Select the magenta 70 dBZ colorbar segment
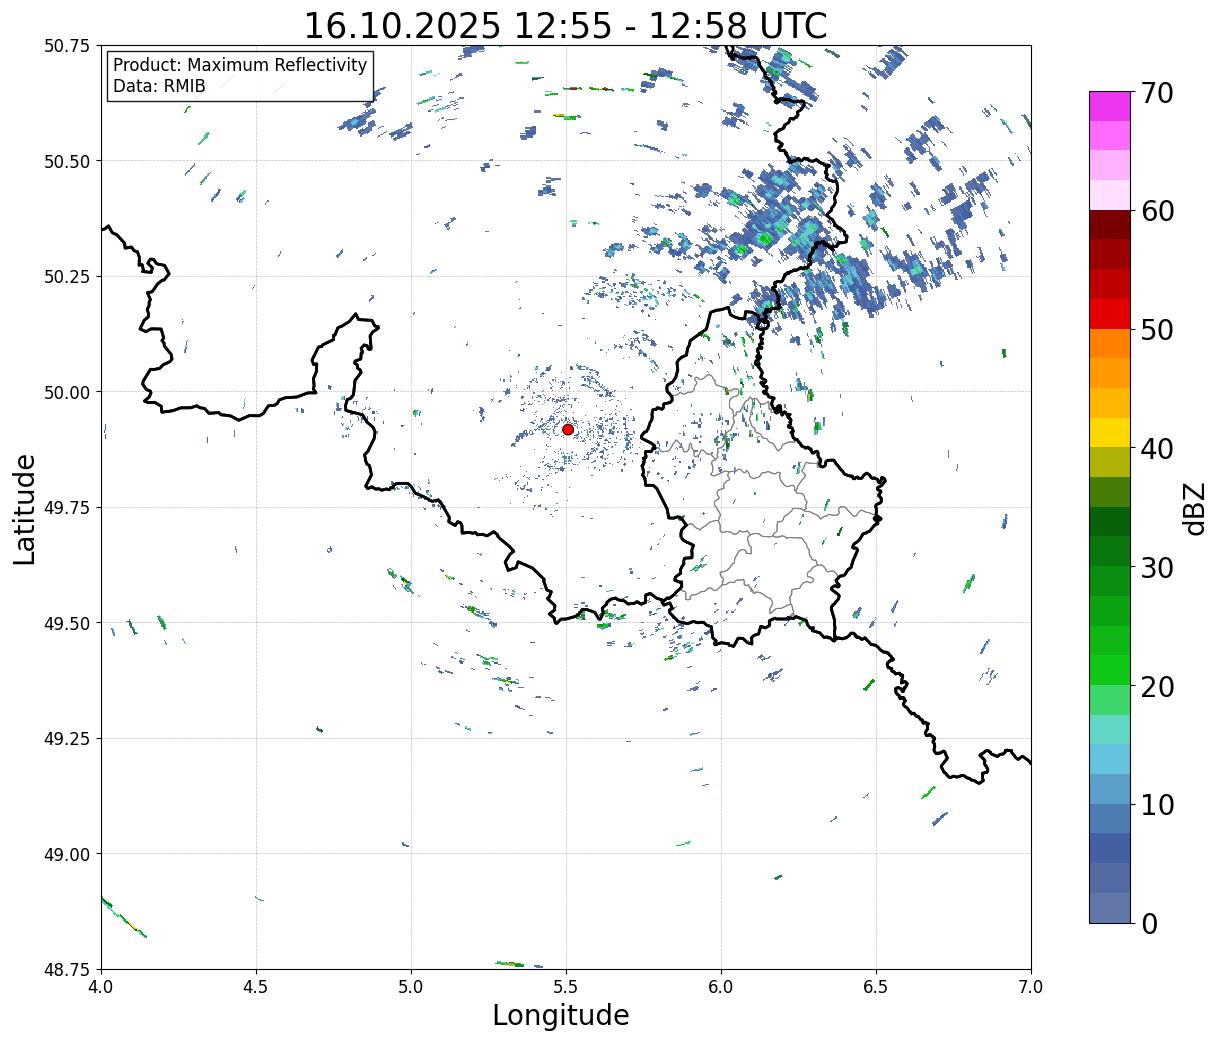Image resolution: width=1219 pixels, height=1040 pixels. 1110,106
